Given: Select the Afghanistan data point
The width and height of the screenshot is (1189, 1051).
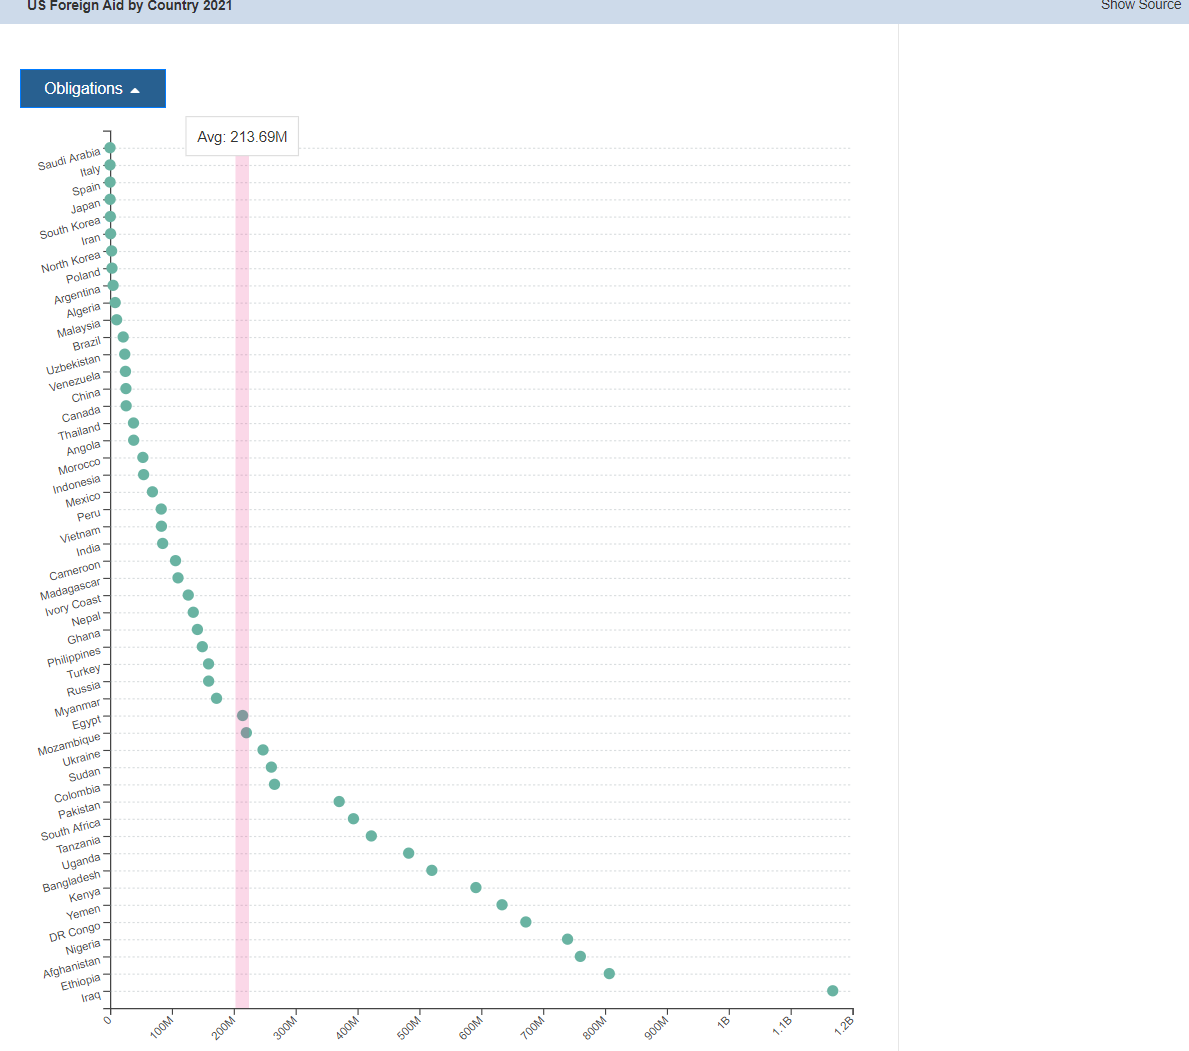Looking at the screenshot, I should pyautogui.click(x=580, y=957).
